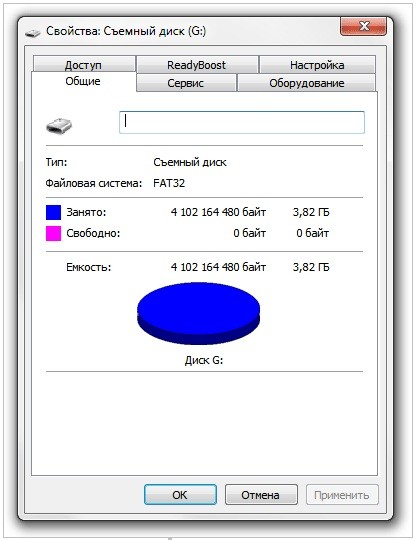The width and height of the screenshot is (416, 540).
Task: Confirm with the OK button
Action: [x=180, y=495]
